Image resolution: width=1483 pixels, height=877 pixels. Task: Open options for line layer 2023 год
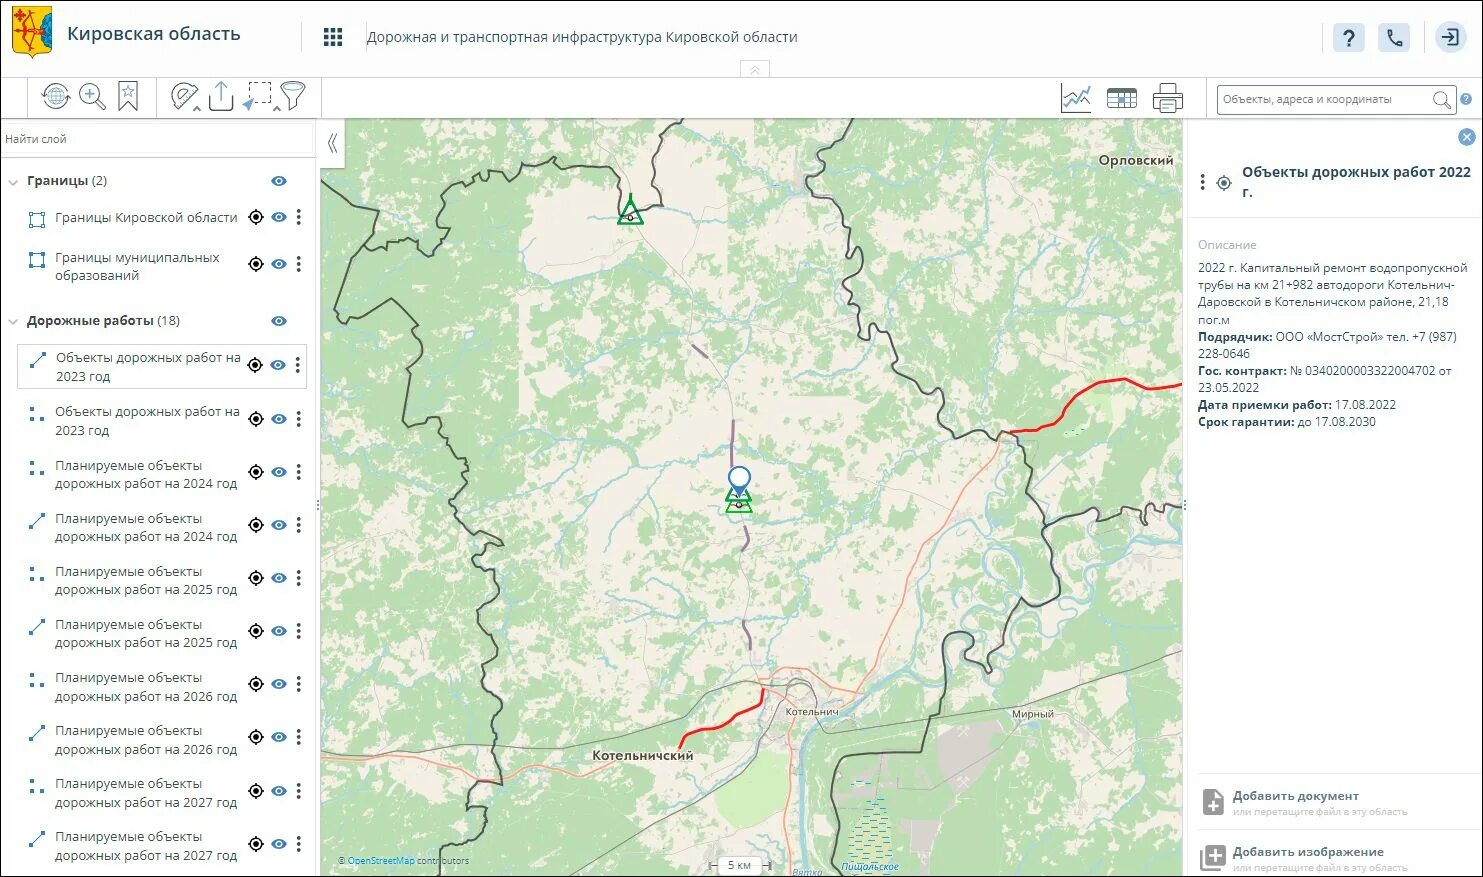coord(297,365)
